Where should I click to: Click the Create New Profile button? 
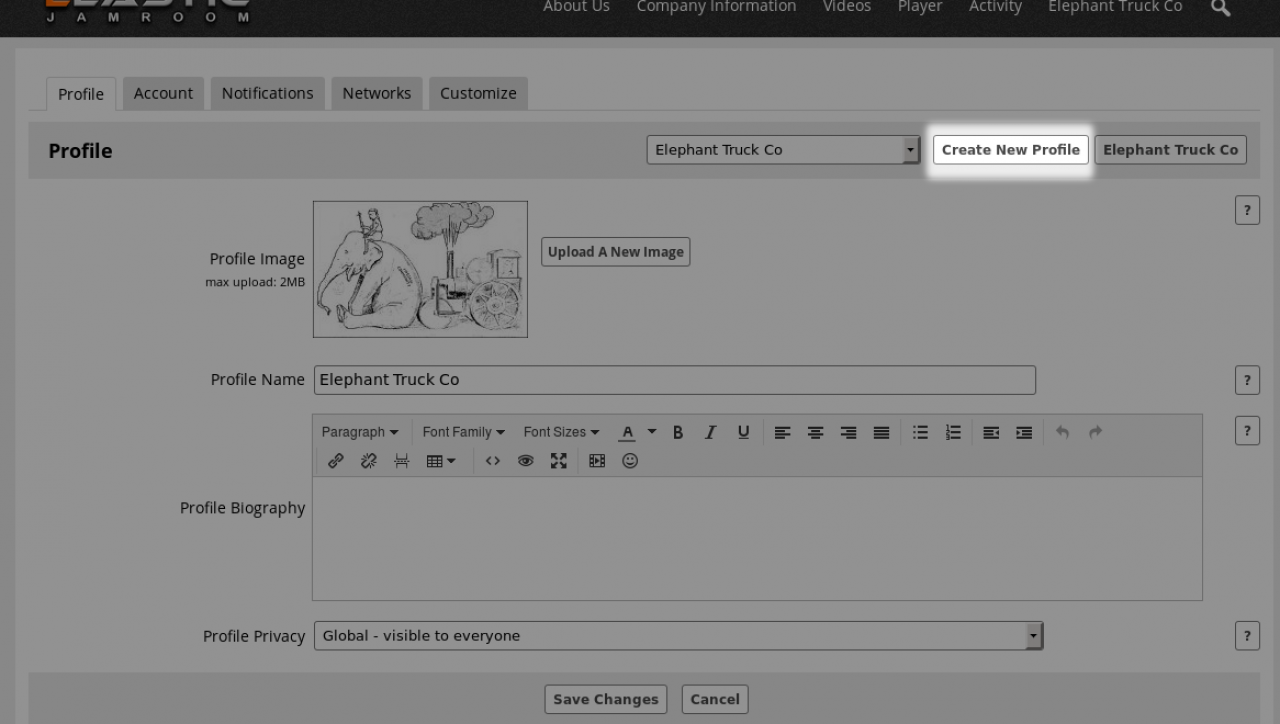point(1010,150)
